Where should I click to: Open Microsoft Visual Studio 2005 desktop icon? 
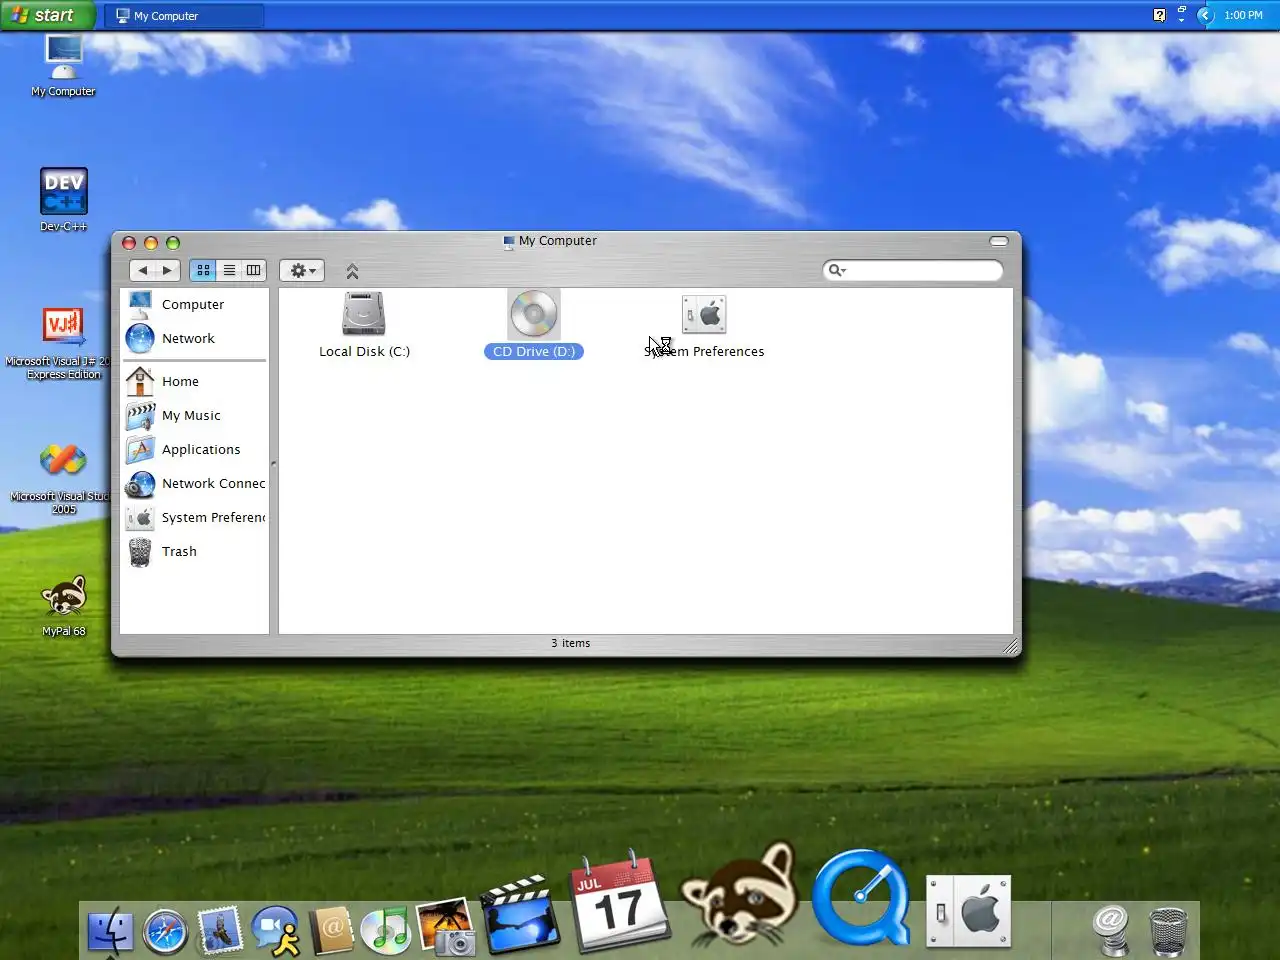coord(63,478)
